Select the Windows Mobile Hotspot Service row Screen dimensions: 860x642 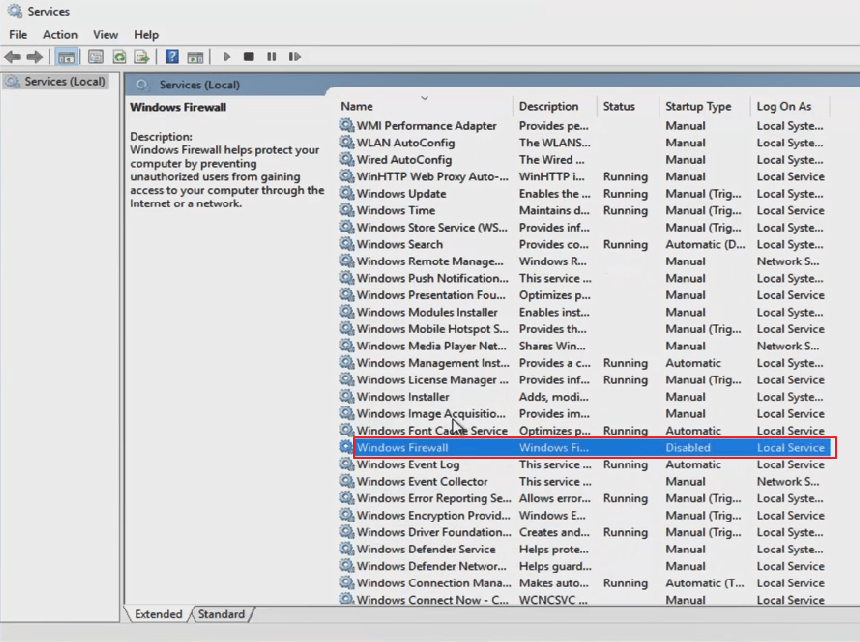(x=584, y=329)
